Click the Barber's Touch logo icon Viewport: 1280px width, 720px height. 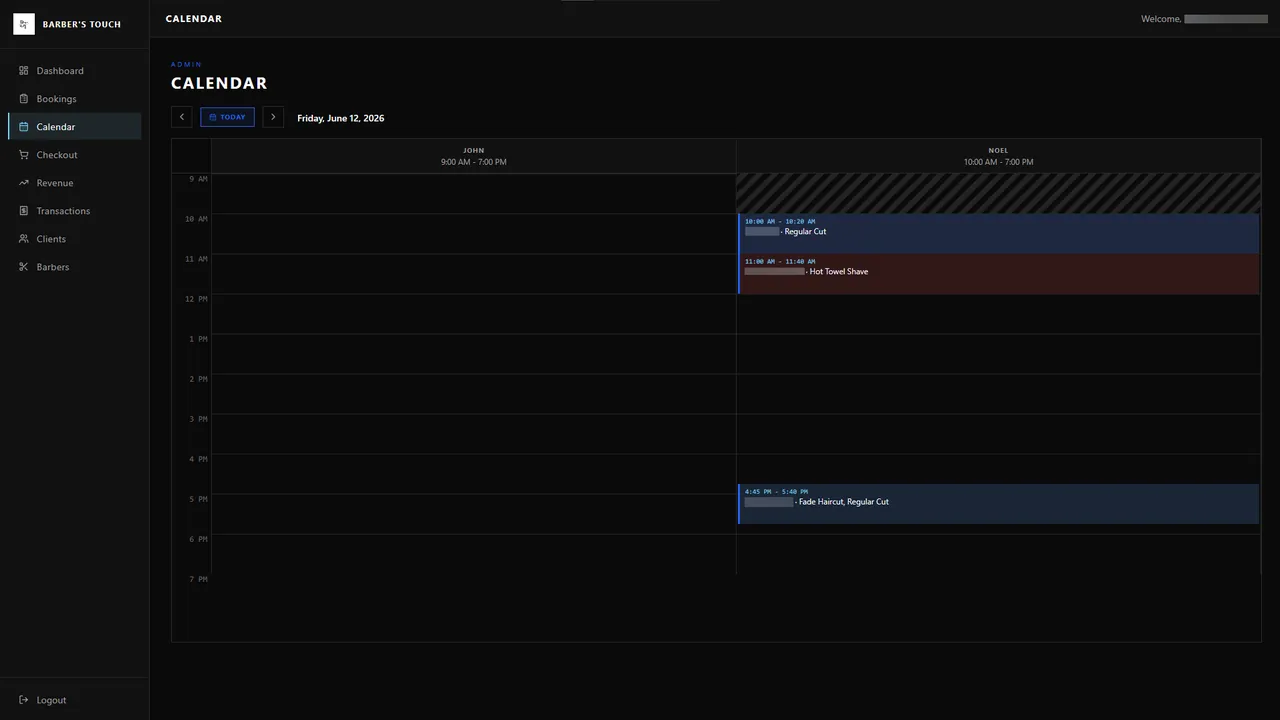[x=24, y=24]
